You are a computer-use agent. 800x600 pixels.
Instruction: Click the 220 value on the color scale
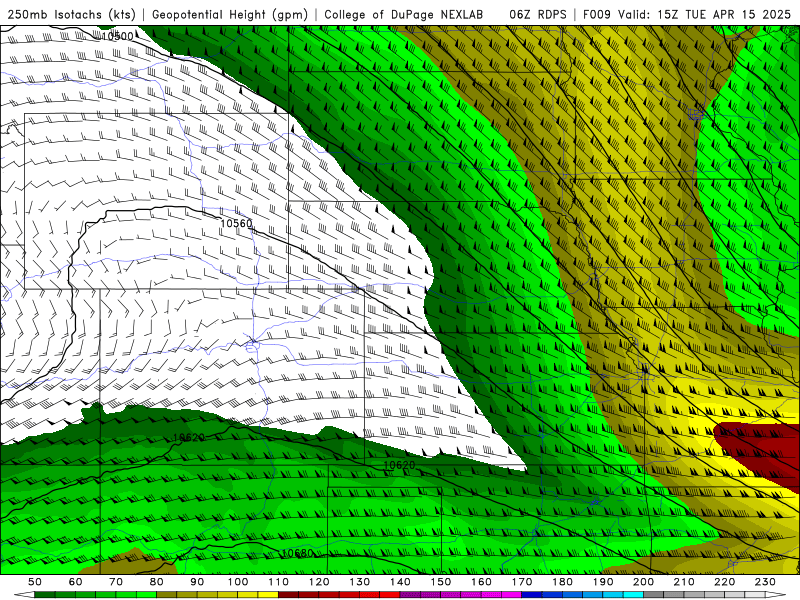(725, 582)
